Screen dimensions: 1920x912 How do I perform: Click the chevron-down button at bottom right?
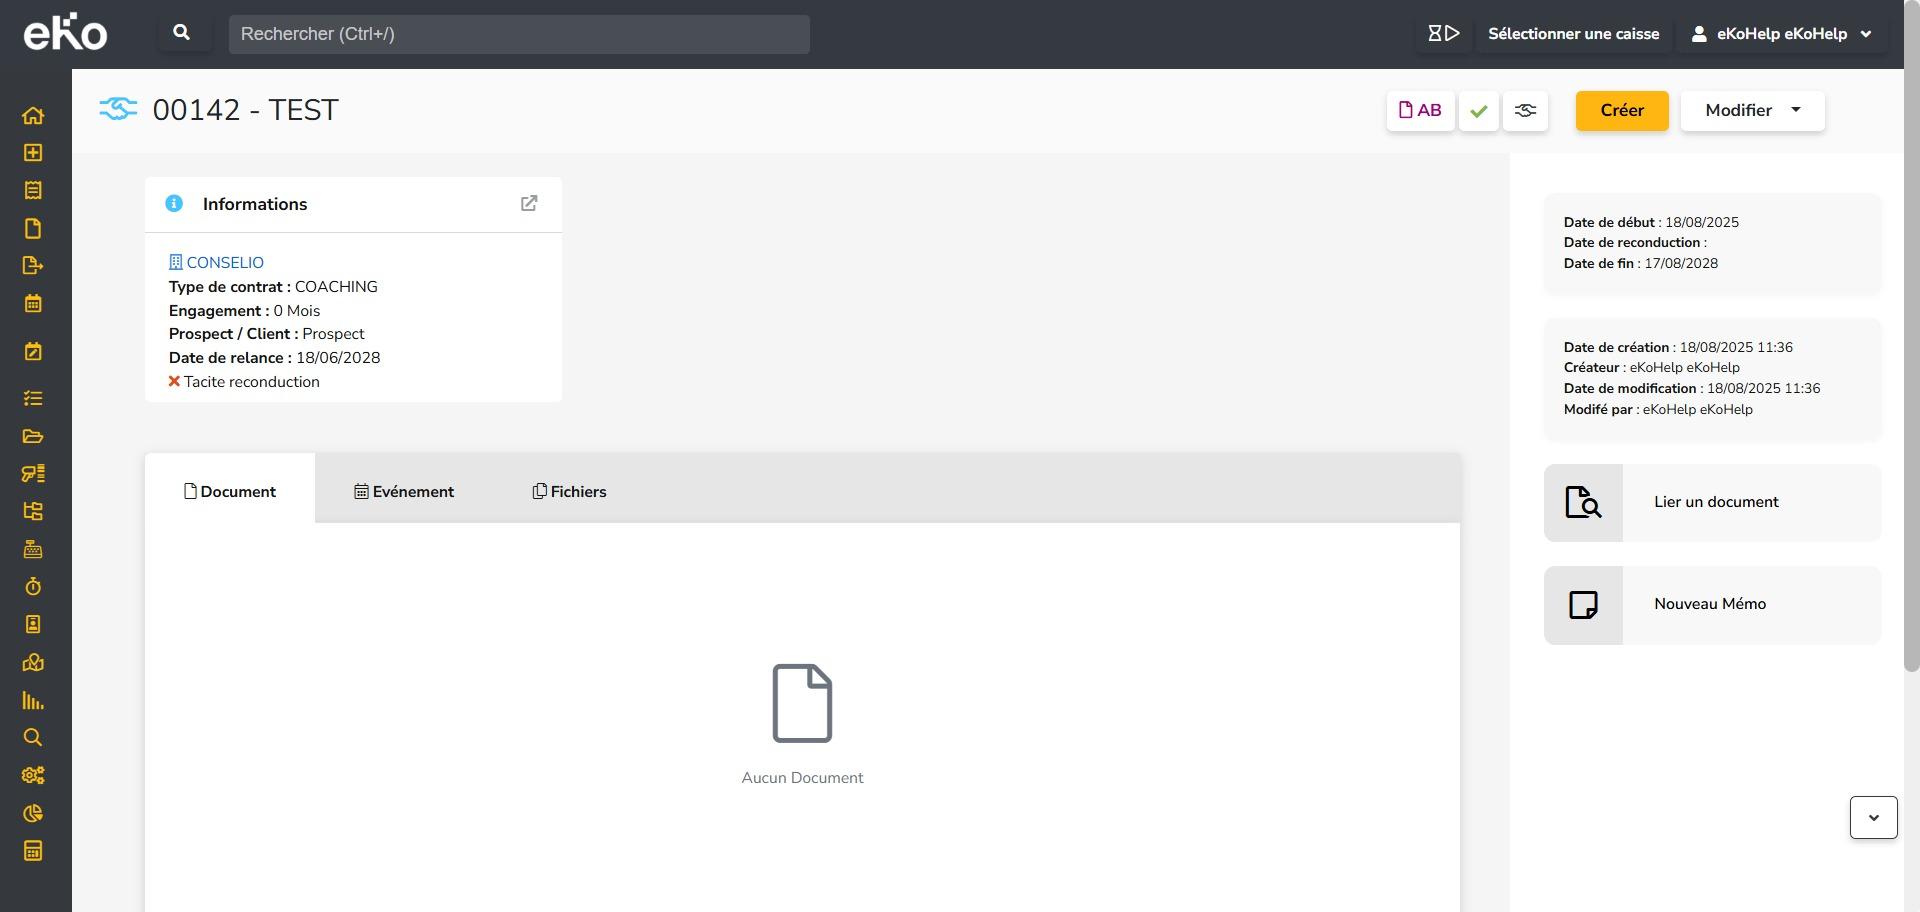1873,818
